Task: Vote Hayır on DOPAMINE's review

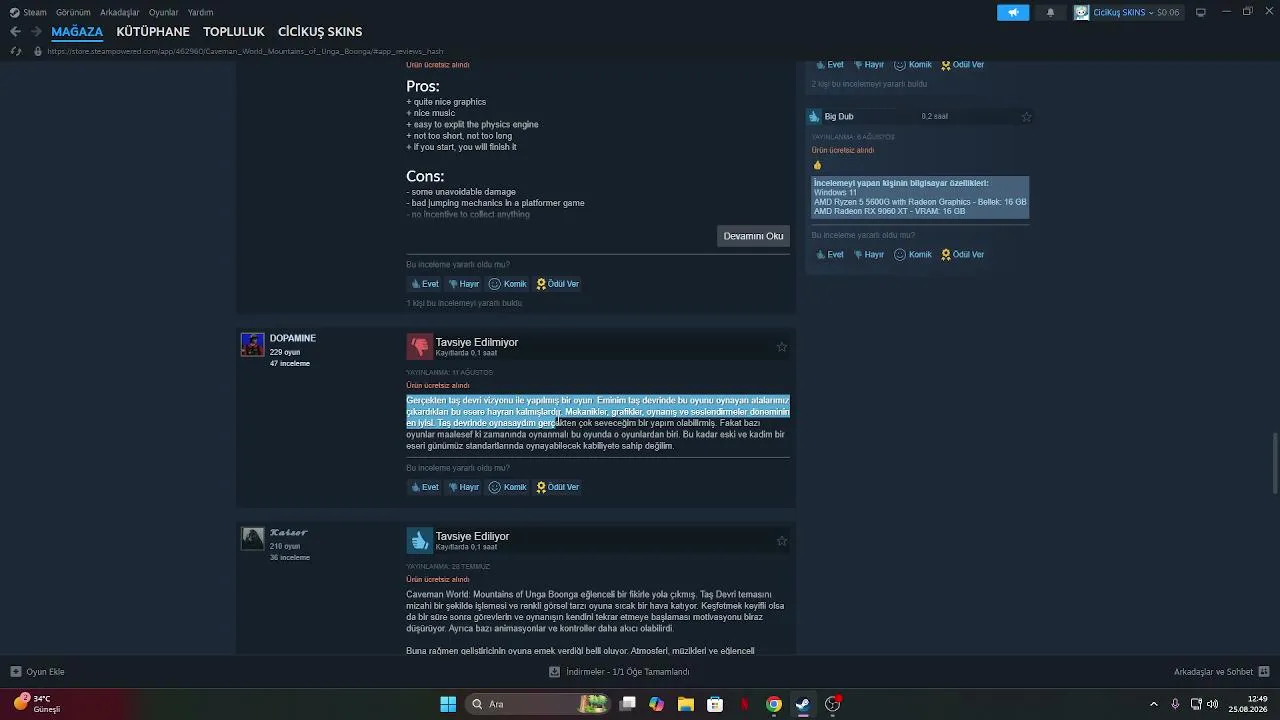Action: point(464,487)
